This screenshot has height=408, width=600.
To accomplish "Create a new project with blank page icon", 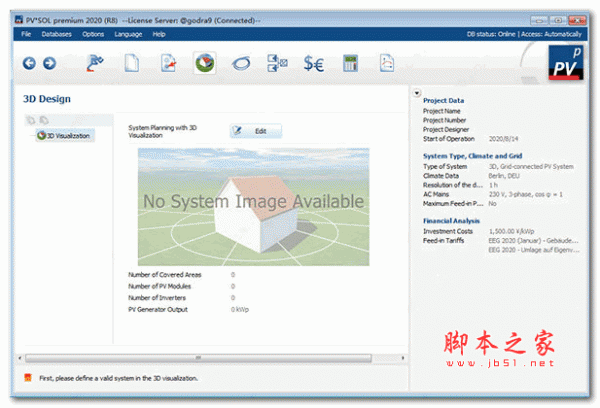I will 132,63.
